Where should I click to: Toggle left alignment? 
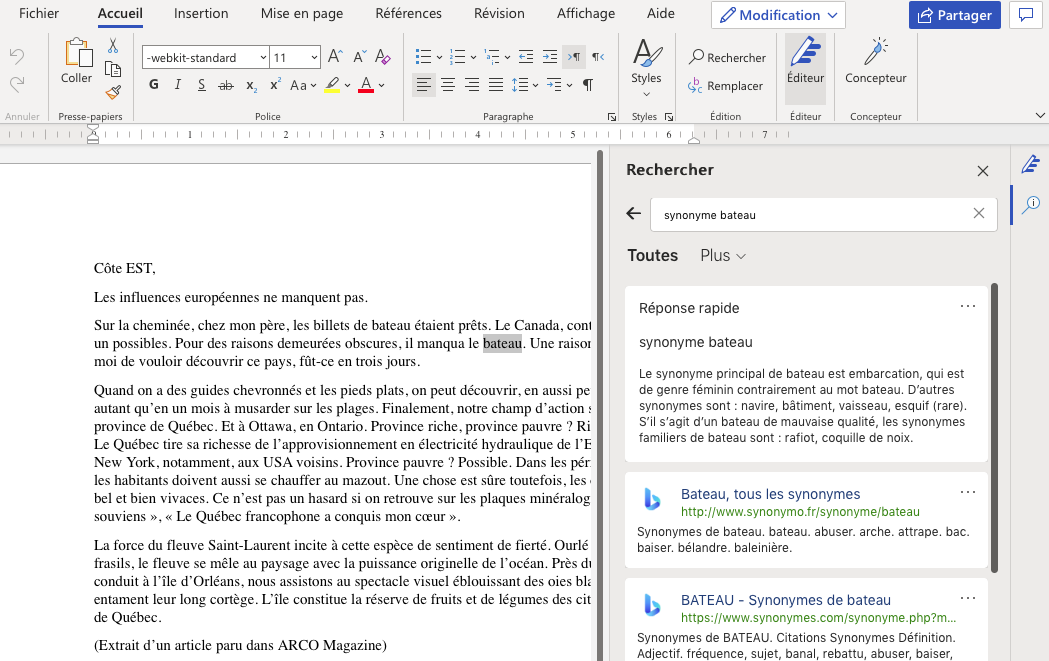(x=423, y=85)
